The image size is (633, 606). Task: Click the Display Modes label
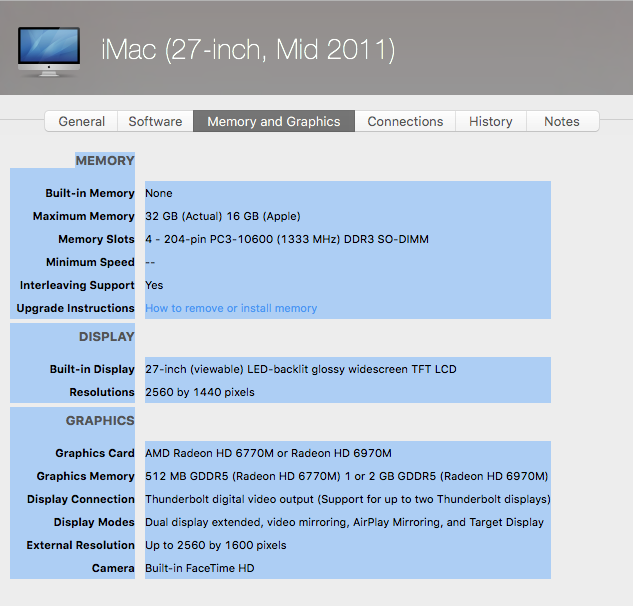pyautogui.click(x=94, y=522)
